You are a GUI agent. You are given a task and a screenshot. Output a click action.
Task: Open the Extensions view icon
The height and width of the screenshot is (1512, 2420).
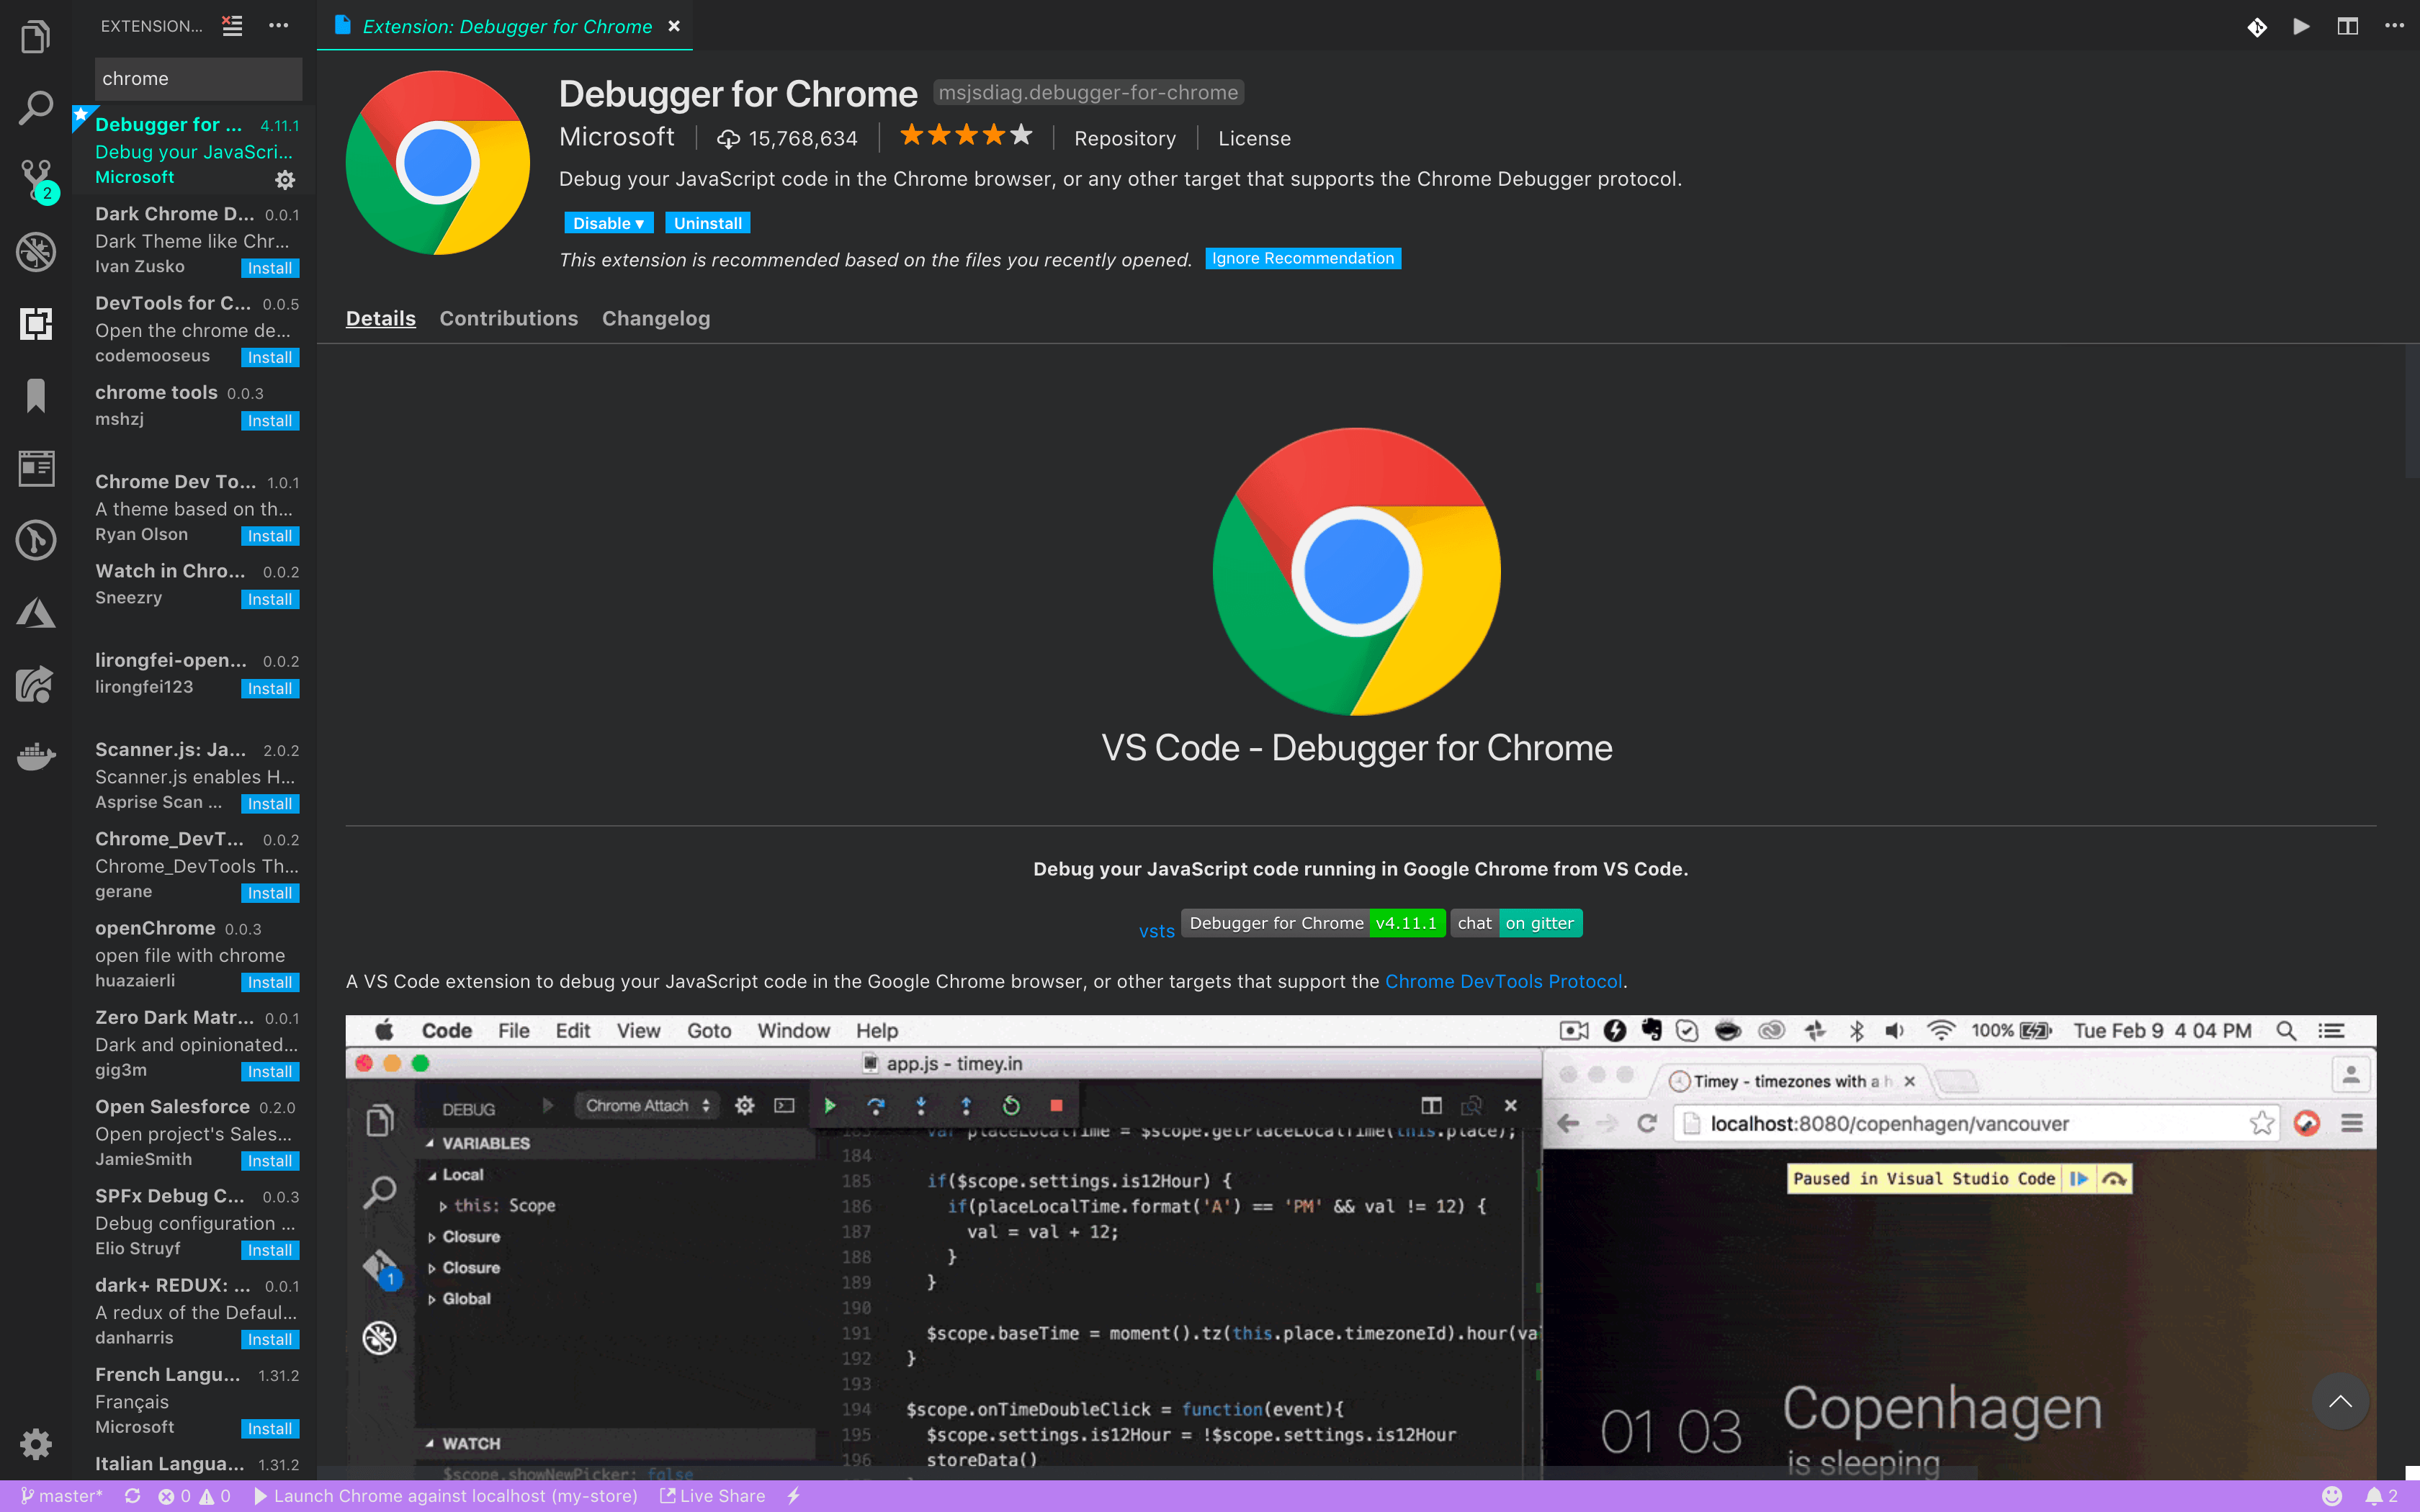tap(36, 323)
